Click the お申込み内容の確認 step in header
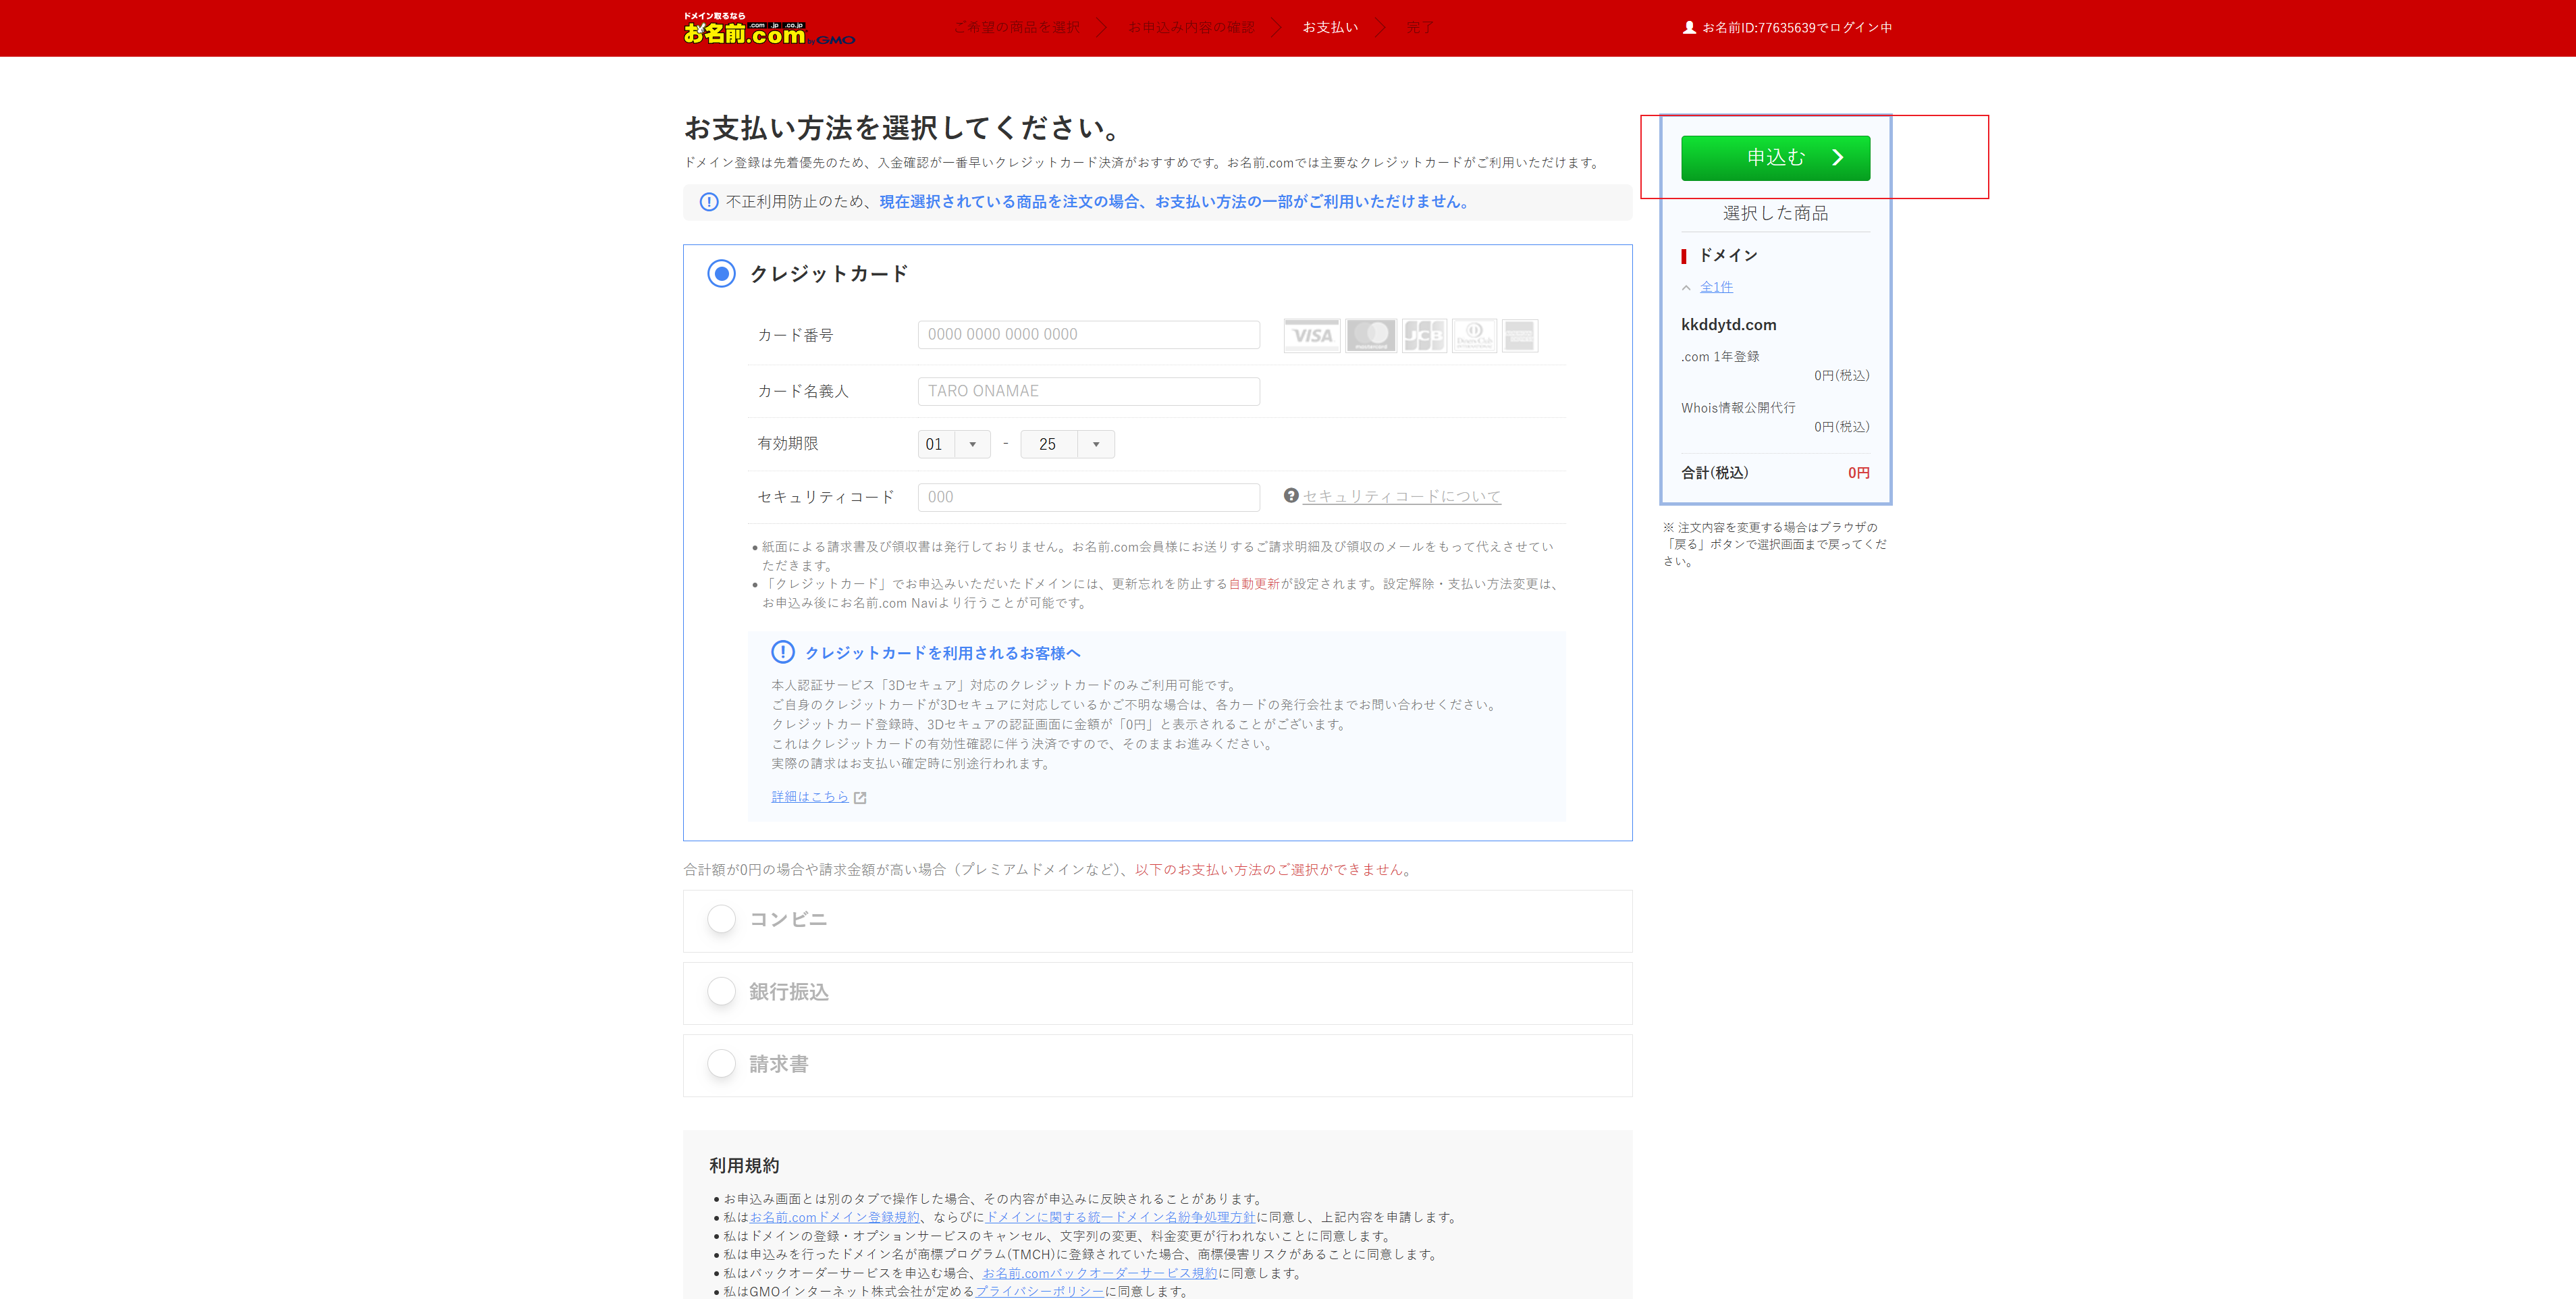Screen dimensions: 2576x1299 1191,28
